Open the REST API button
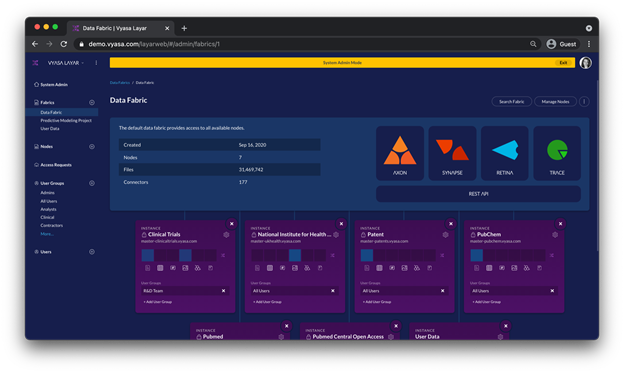 478,194
